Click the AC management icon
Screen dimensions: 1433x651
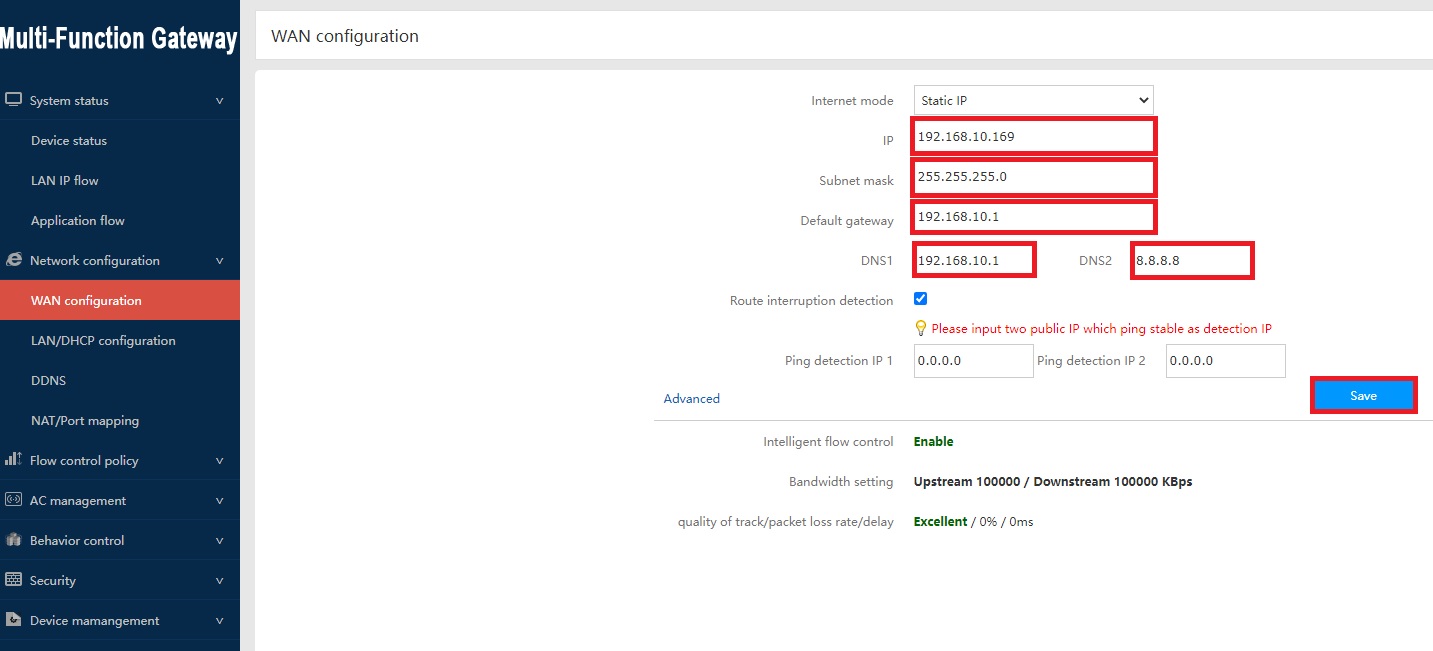point(14,500)
